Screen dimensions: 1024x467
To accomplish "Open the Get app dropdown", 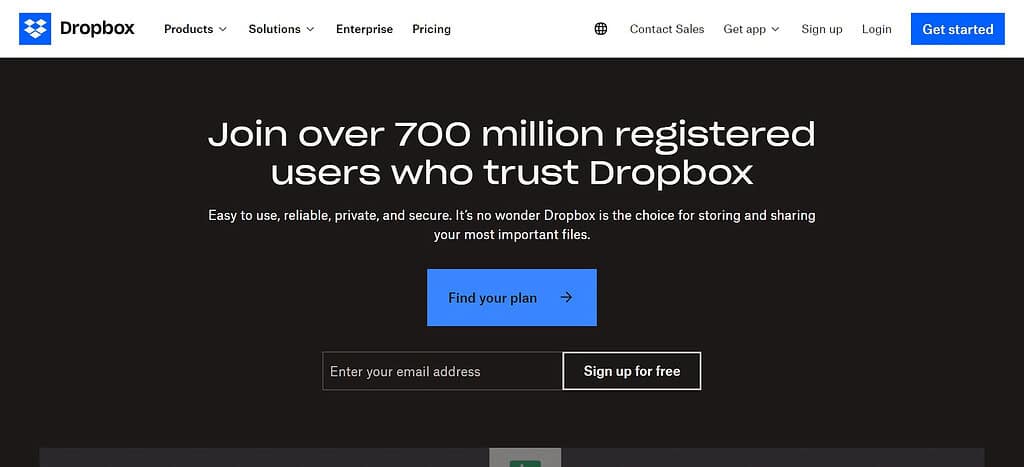I will pyautogui.click(x=752, y=29).
